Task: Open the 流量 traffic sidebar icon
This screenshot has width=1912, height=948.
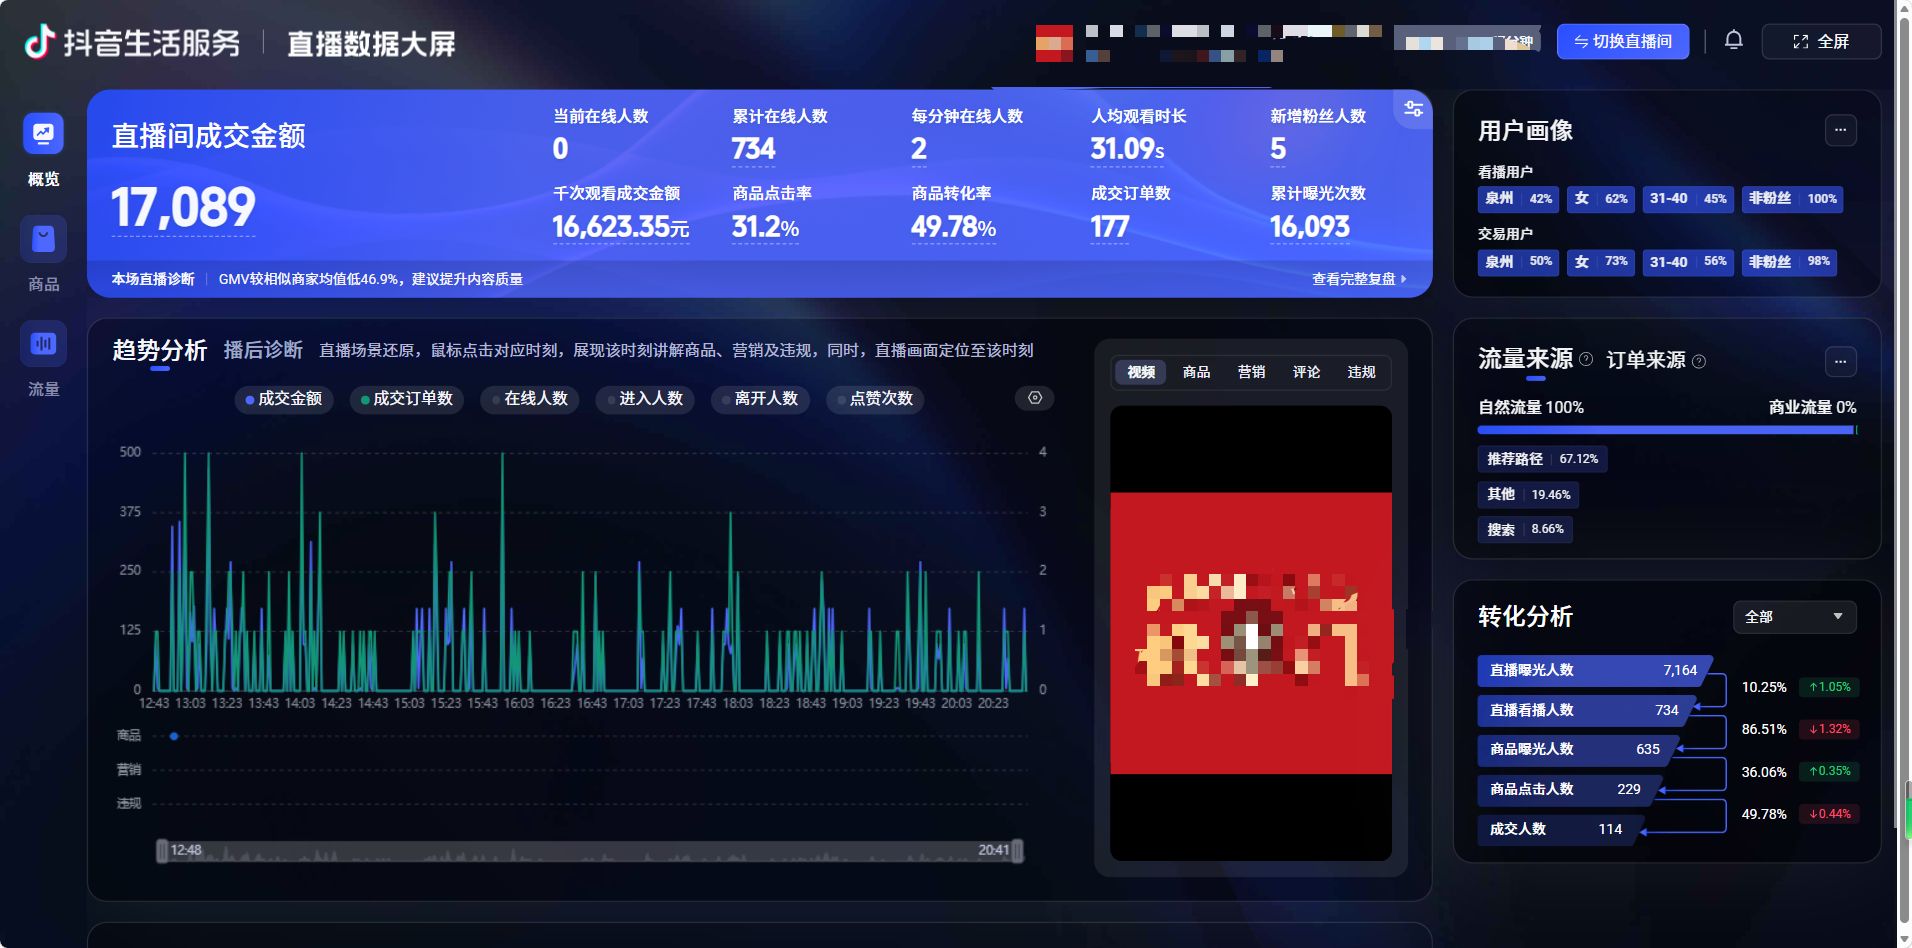Action: coord(43,344)
